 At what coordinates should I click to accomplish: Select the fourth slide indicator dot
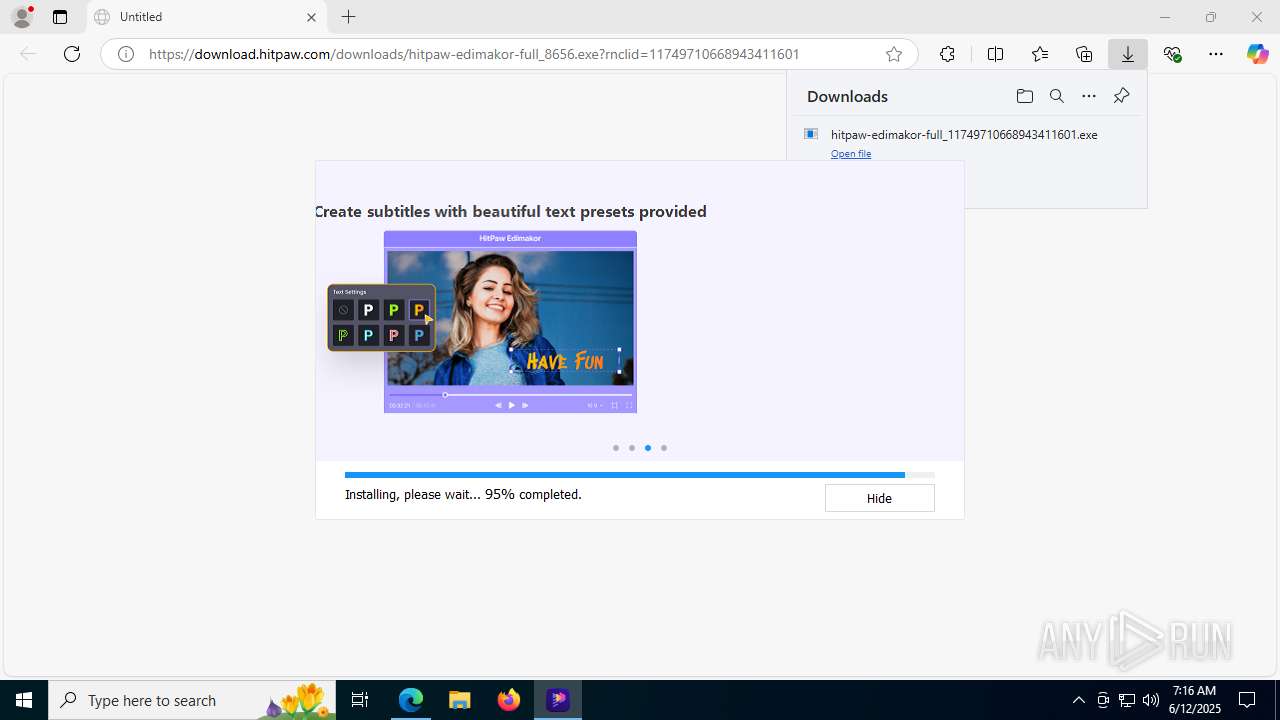(x=664, y=448)
